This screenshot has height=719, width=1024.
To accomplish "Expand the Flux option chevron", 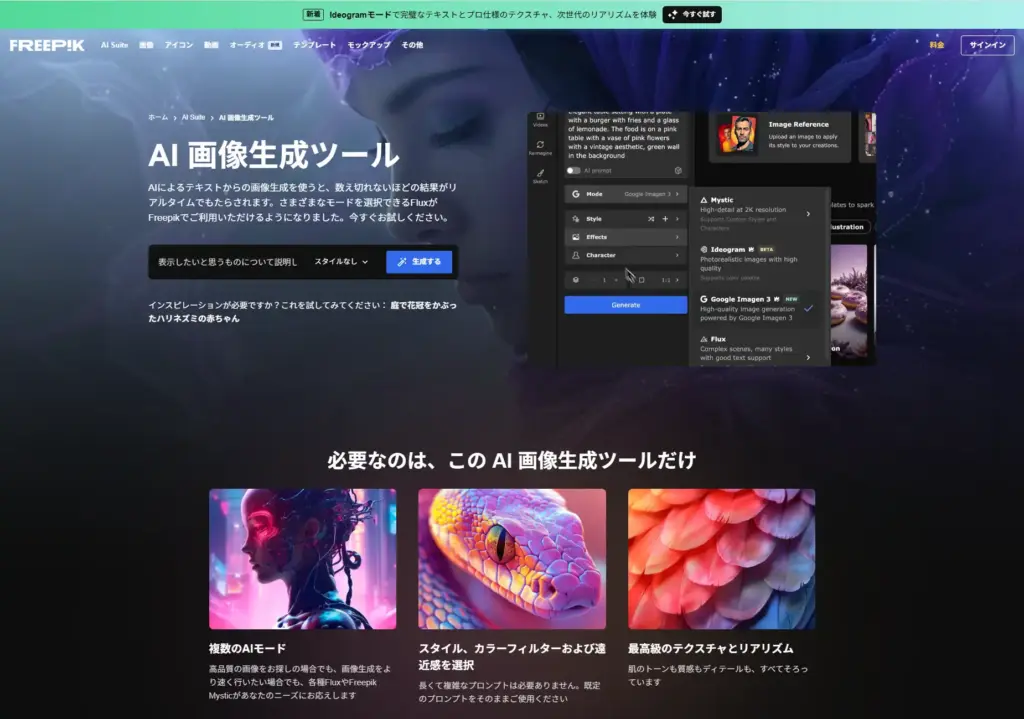I will [808, 357].
